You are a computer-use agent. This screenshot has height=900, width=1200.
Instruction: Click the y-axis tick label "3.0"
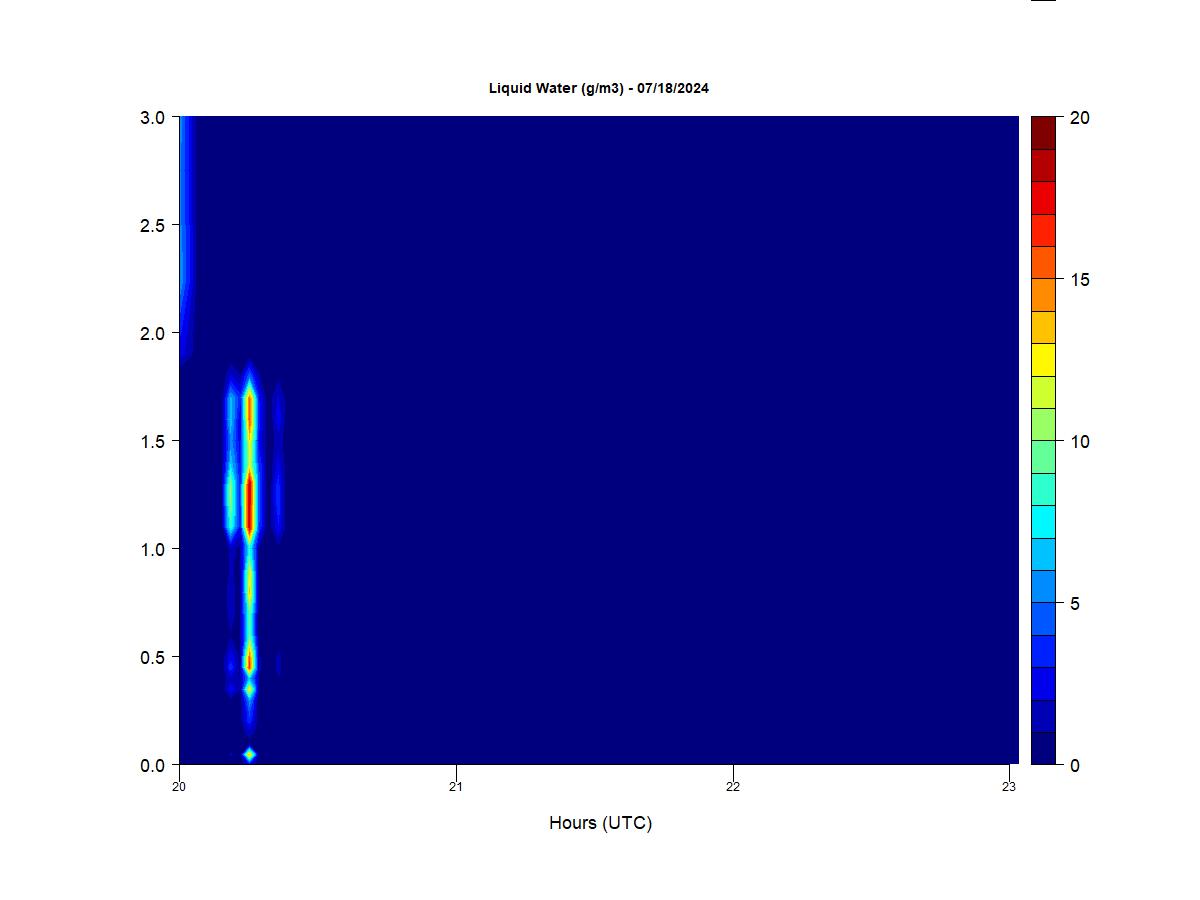(152, 117)
